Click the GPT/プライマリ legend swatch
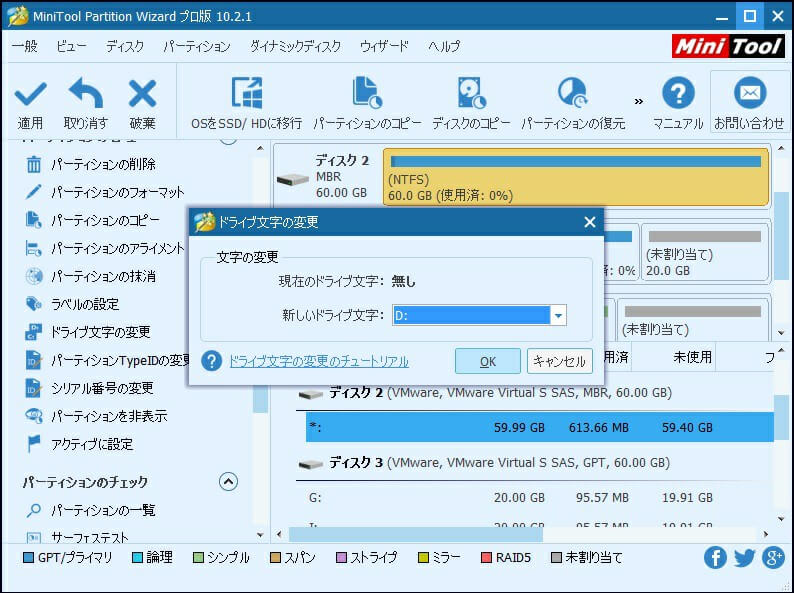This screenshot has width=794, height=593. 28,558
